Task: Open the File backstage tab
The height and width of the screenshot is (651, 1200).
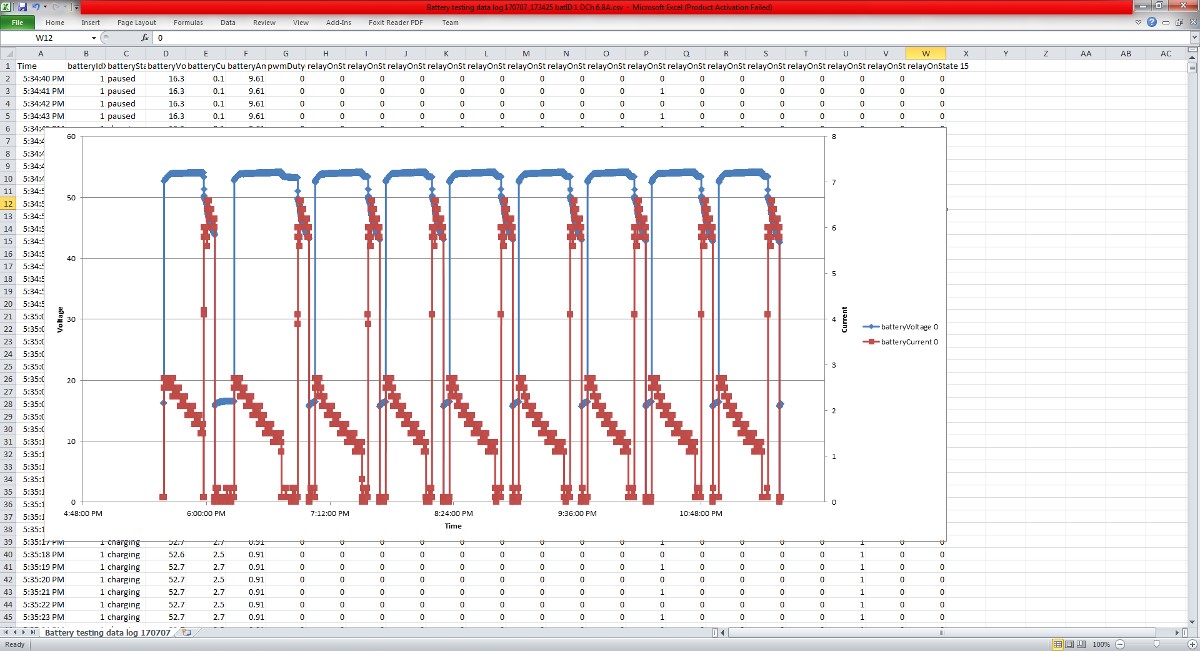Action: (17, 22)
